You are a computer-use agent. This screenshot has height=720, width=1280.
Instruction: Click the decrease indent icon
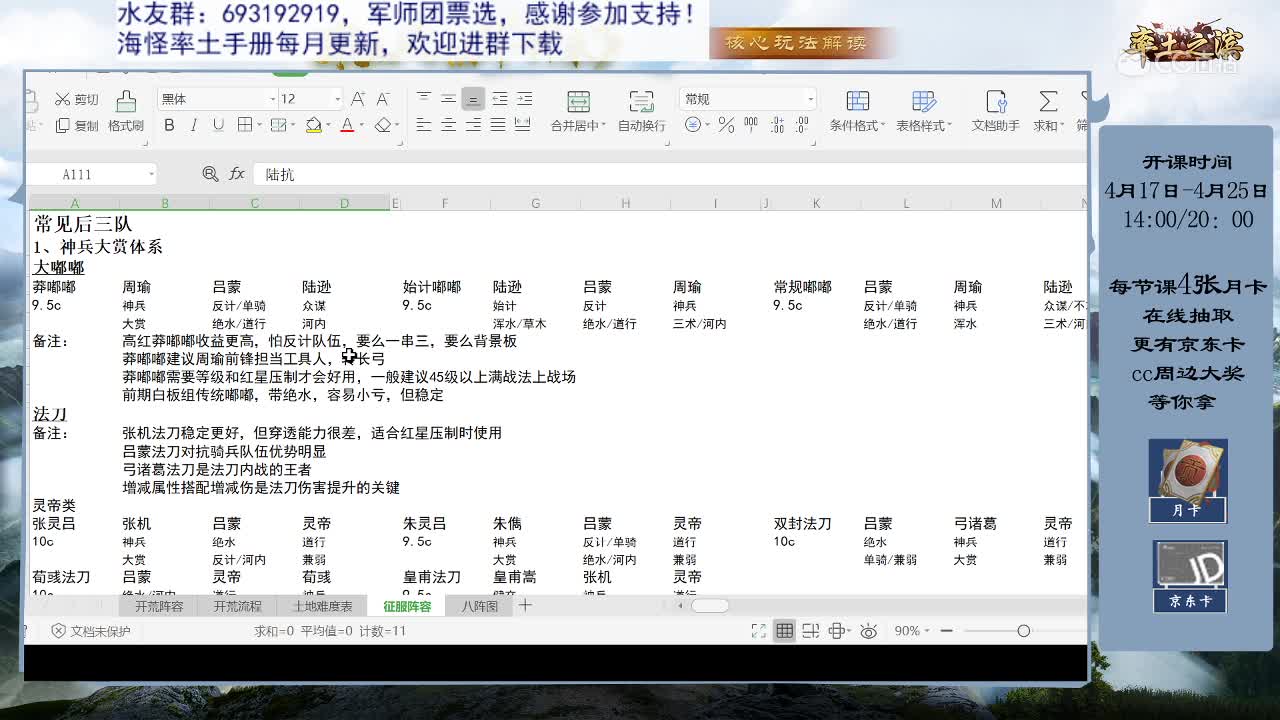coord(499,99)
